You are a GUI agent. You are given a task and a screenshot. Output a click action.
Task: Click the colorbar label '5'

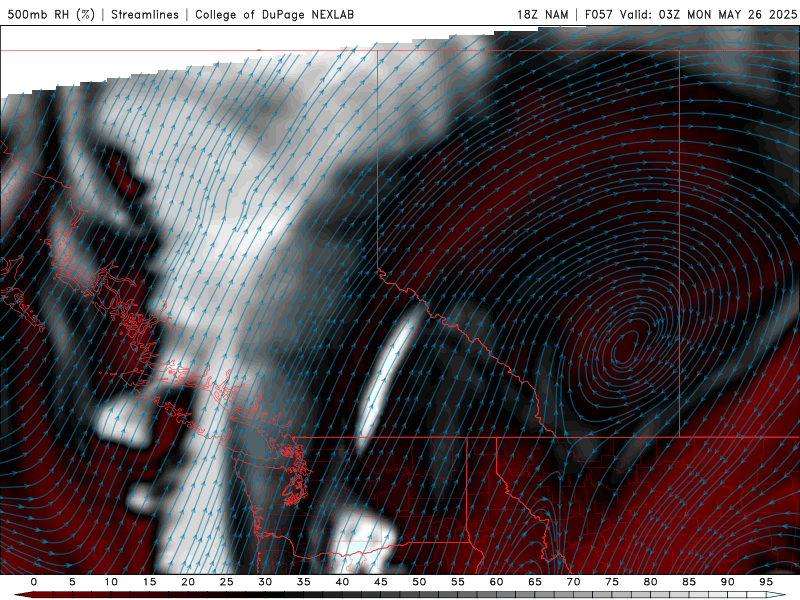(x=72, y=582)
